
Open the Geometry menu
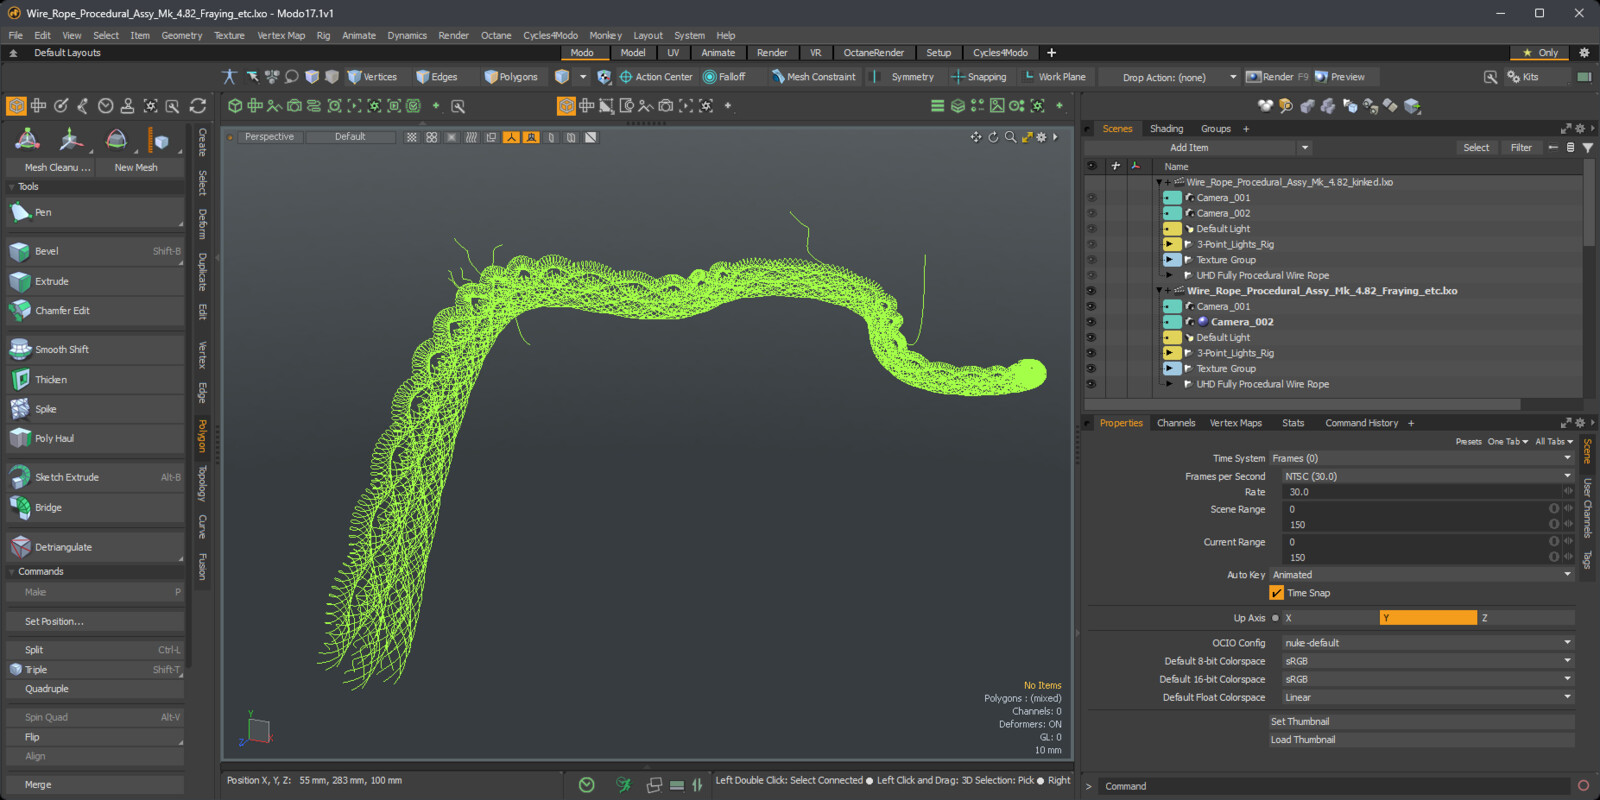182,35
